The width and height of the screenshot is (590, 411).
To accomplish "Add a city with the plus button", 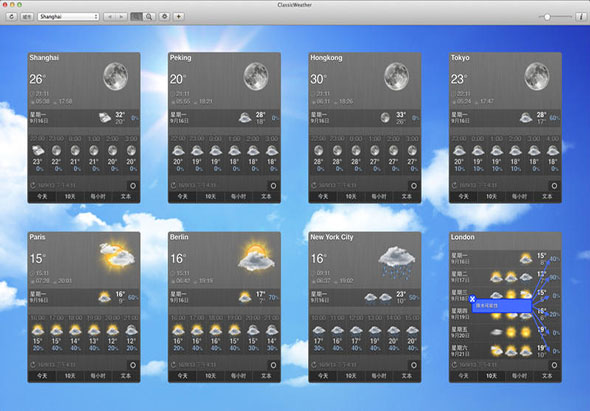I will pos(179,17).
